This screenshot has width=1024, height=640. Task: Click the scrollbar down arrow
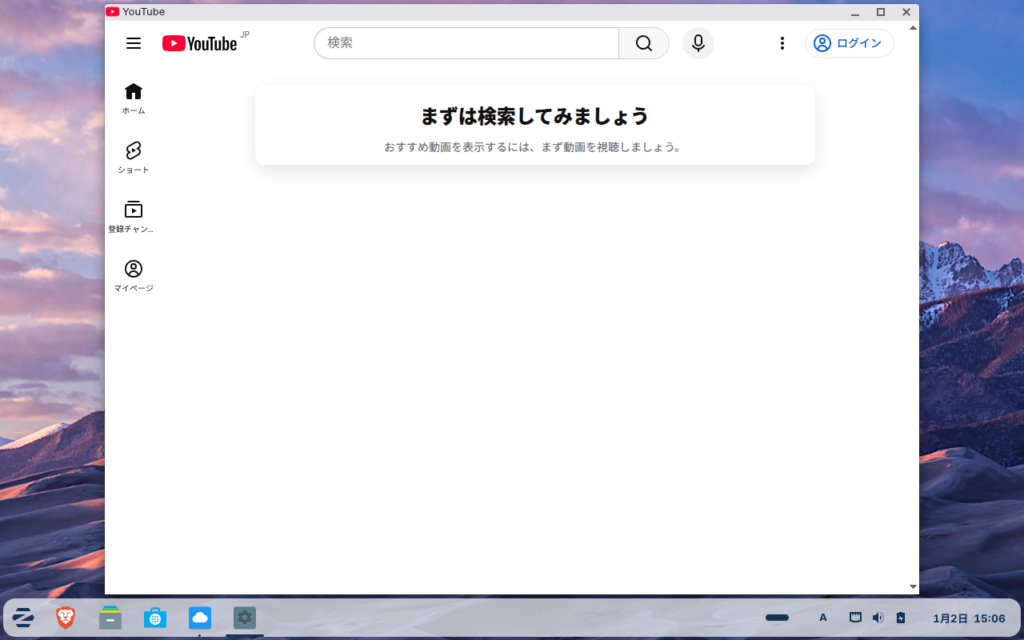(x=912, y=587)
